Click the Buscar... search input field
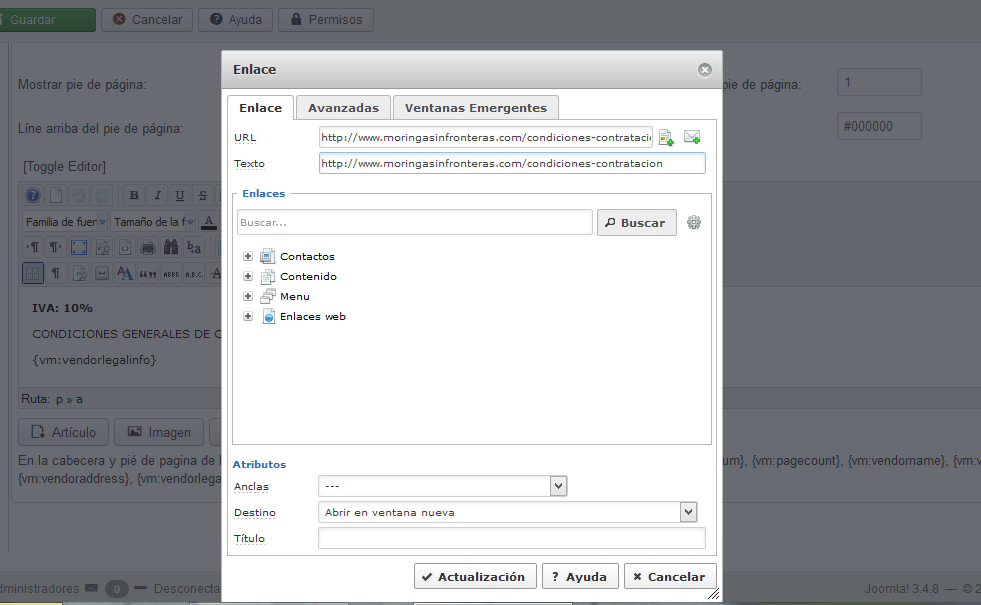 pos(415,222)
